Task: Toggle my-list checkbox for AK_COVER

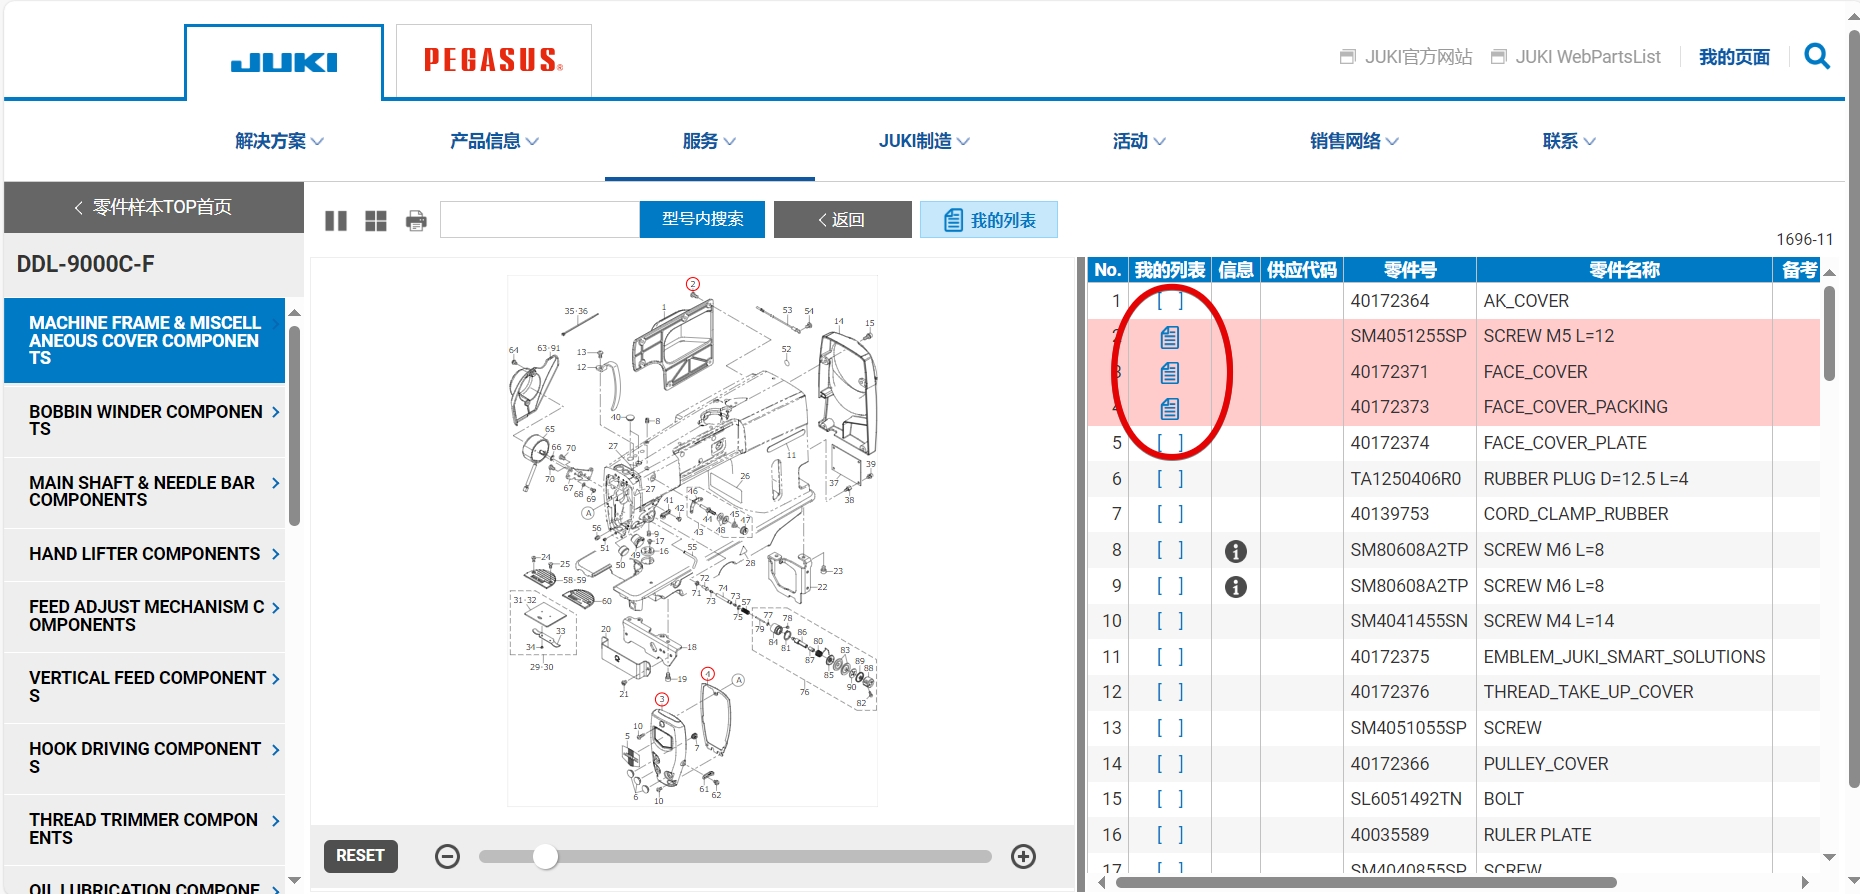Action: pyautogui.click(x=1169, y=301)
